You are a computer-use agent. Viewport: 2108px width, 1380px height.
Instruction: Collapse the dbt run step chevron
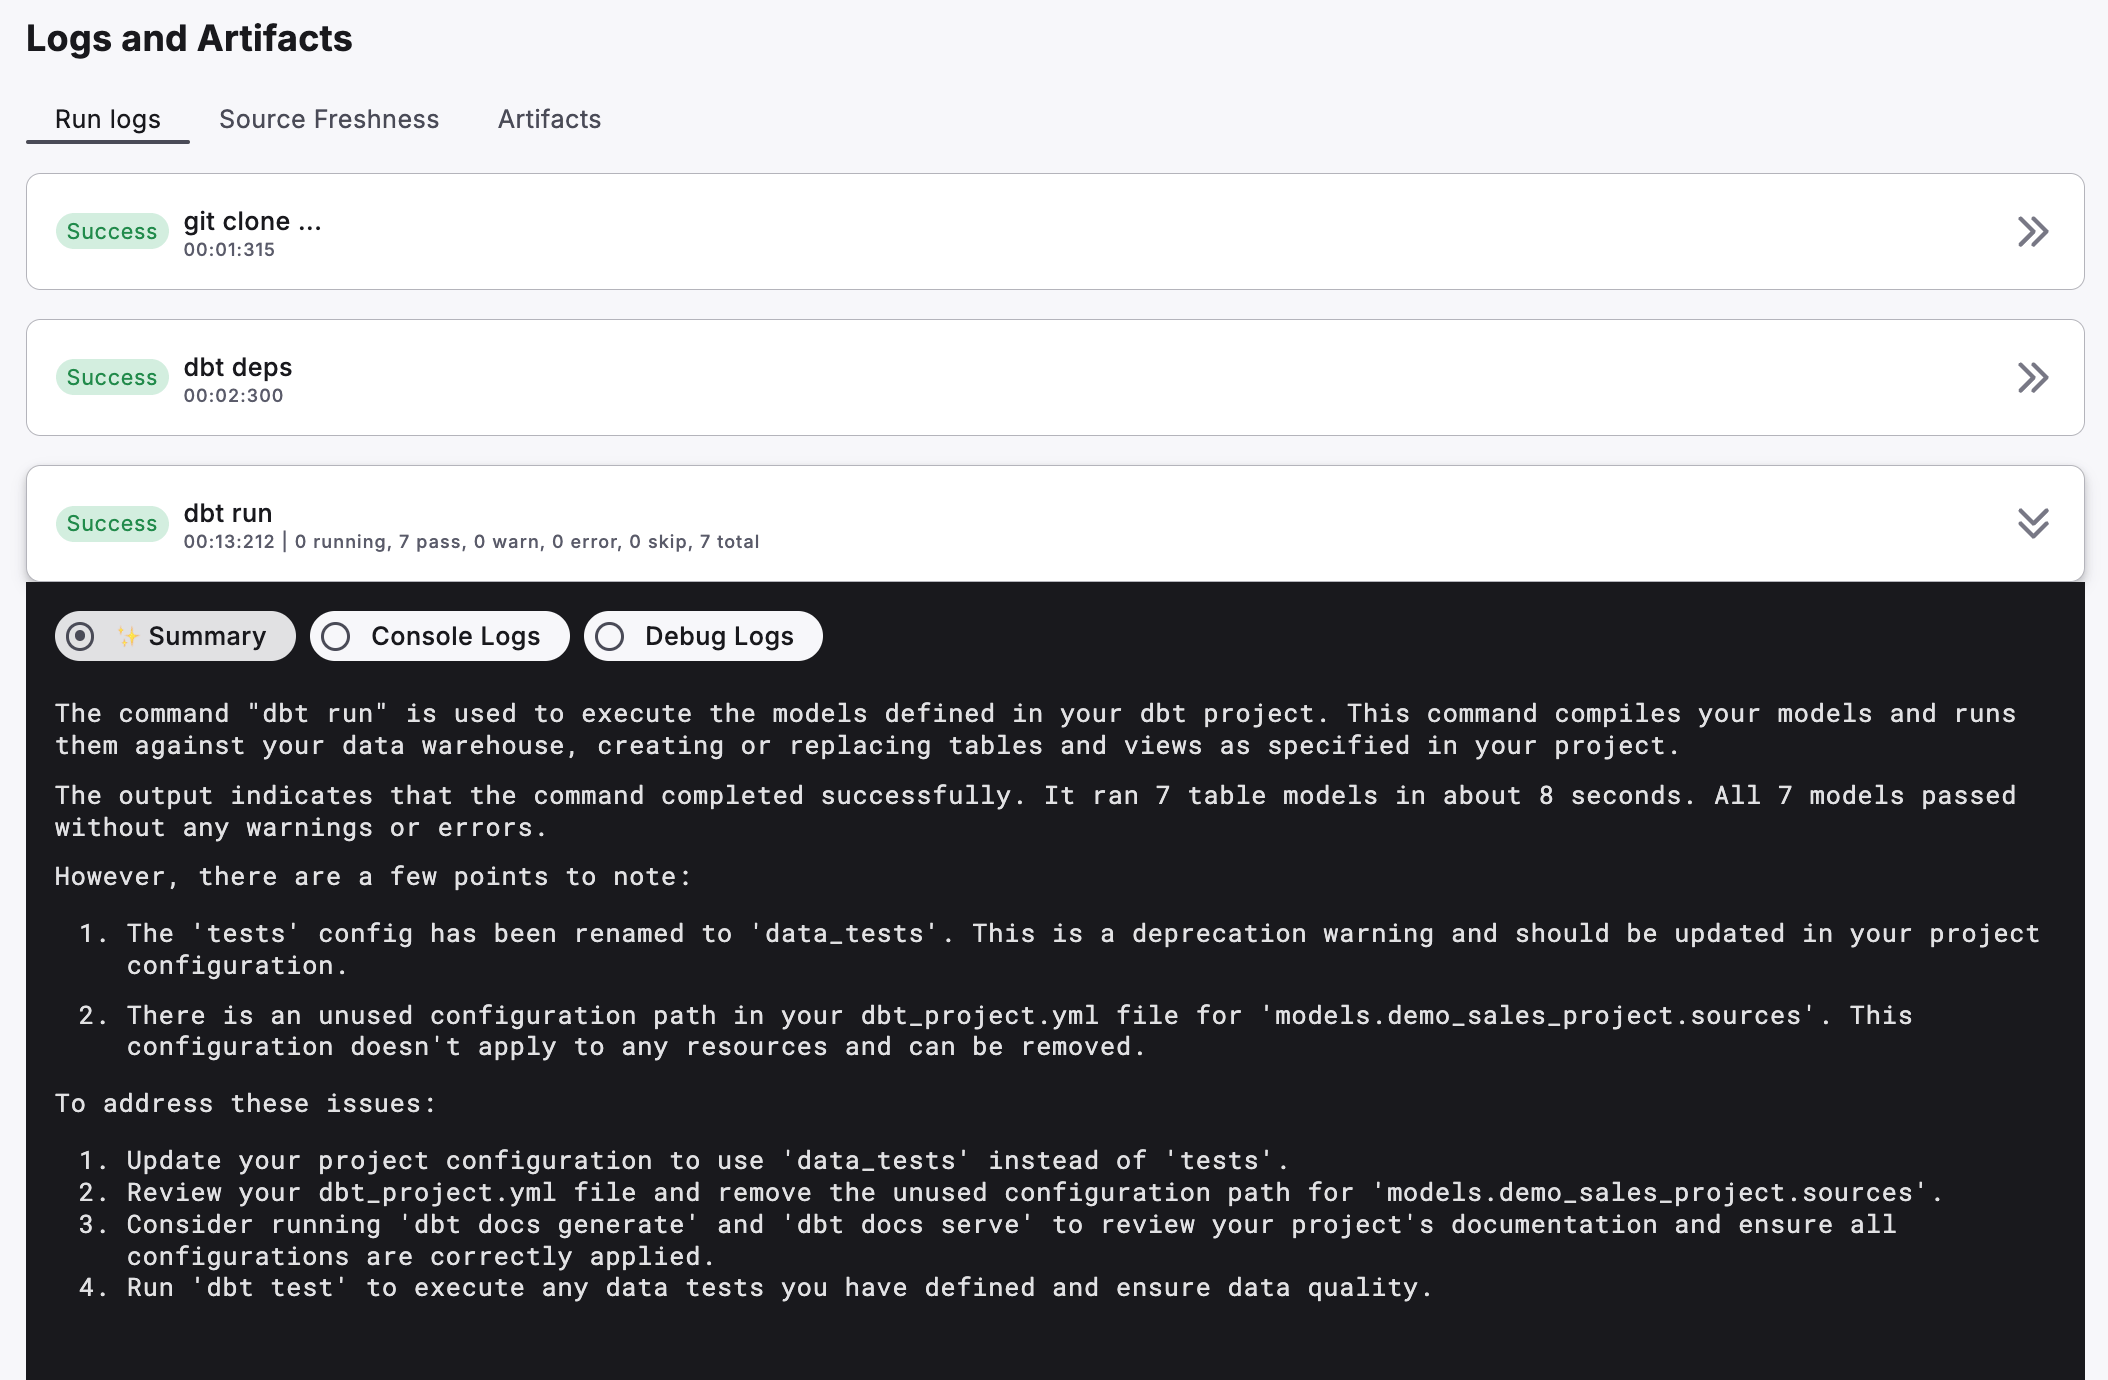pyautogui.click(x=2032, y=523)
